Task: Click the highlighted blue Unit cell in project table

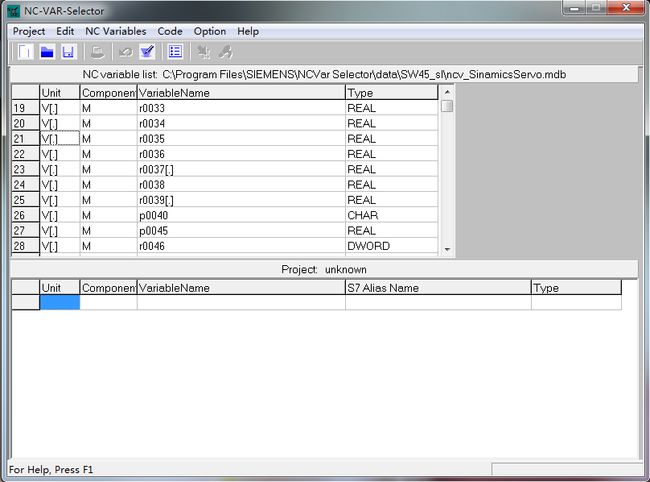Action: pyautogui.click(x=59, y=303)
